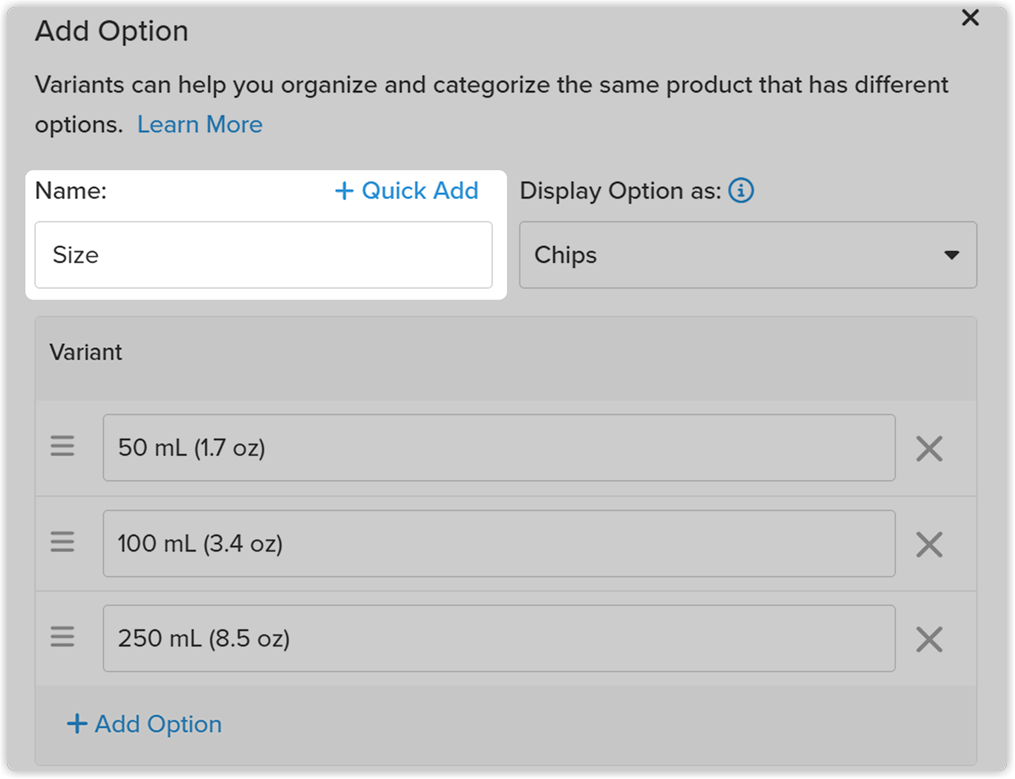This screenshot has width=1015, height=779.
Task: Click Add Option below the variants
Action: tap(144, 724)
